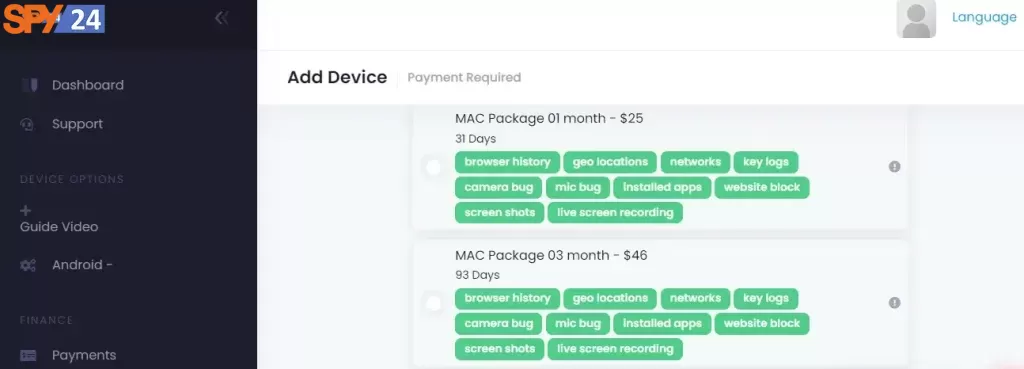Click the live screen recording tag in first package

point(615,212)
